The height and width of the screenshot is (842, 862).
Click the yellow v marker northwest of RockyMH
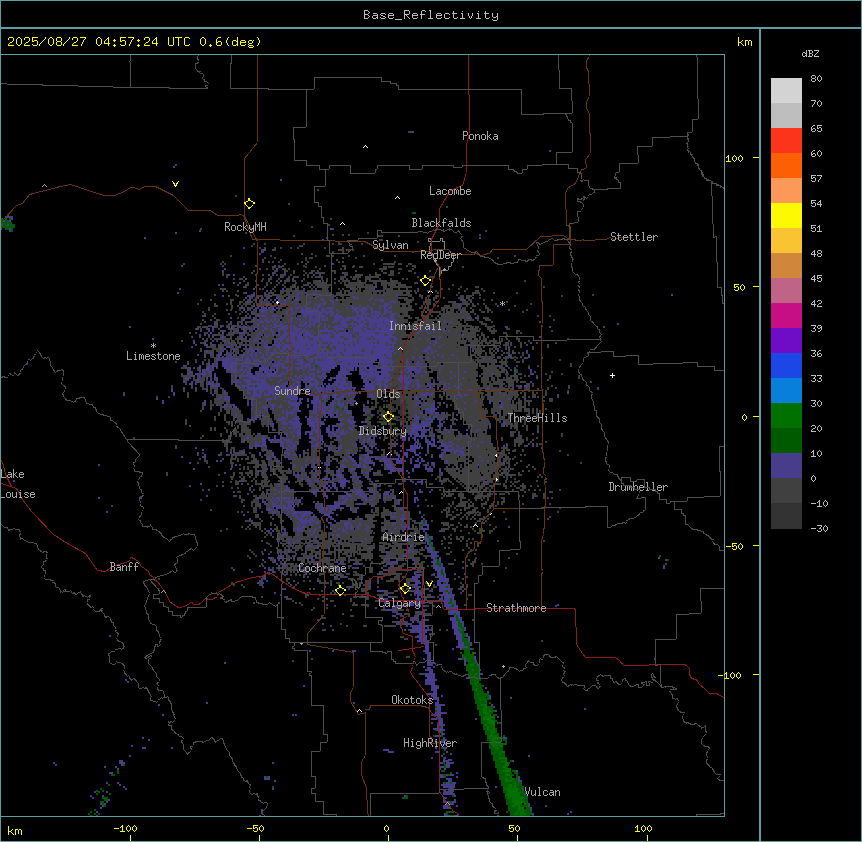point(175,184)
